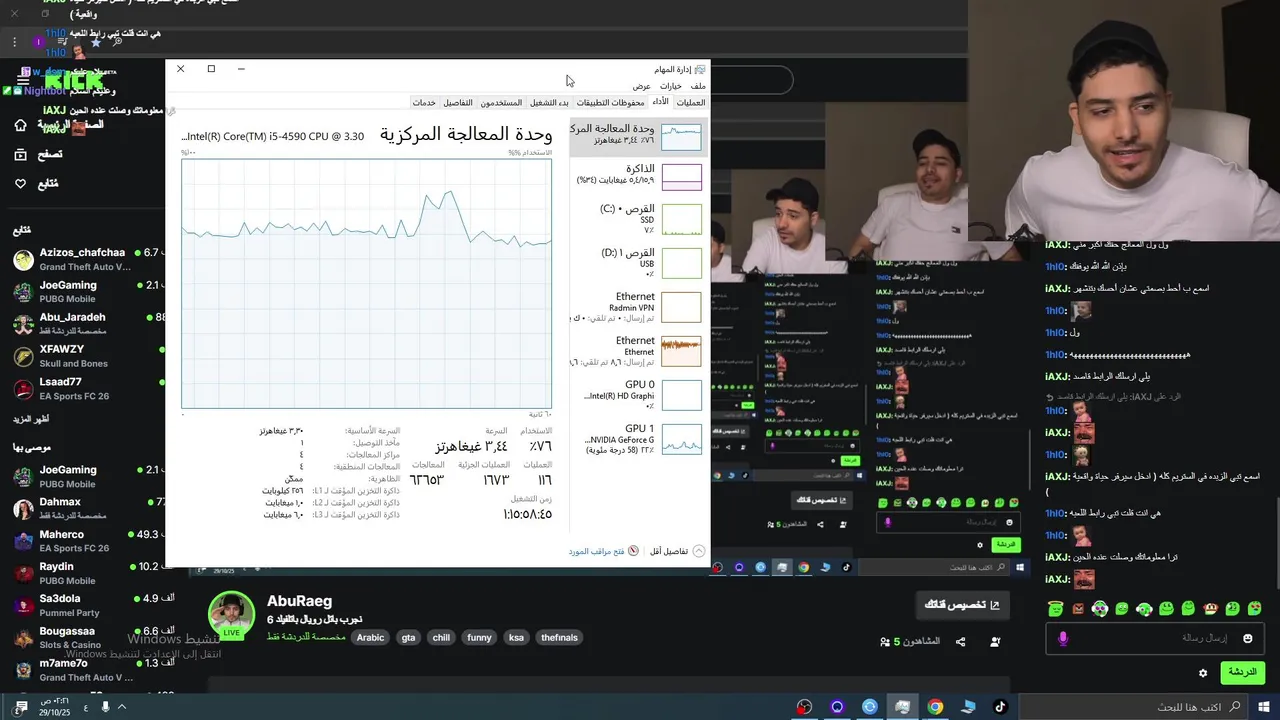Switch to the بدء التشغيل tab
This screenshot has height=720, width=1280.
coord(549,103)
